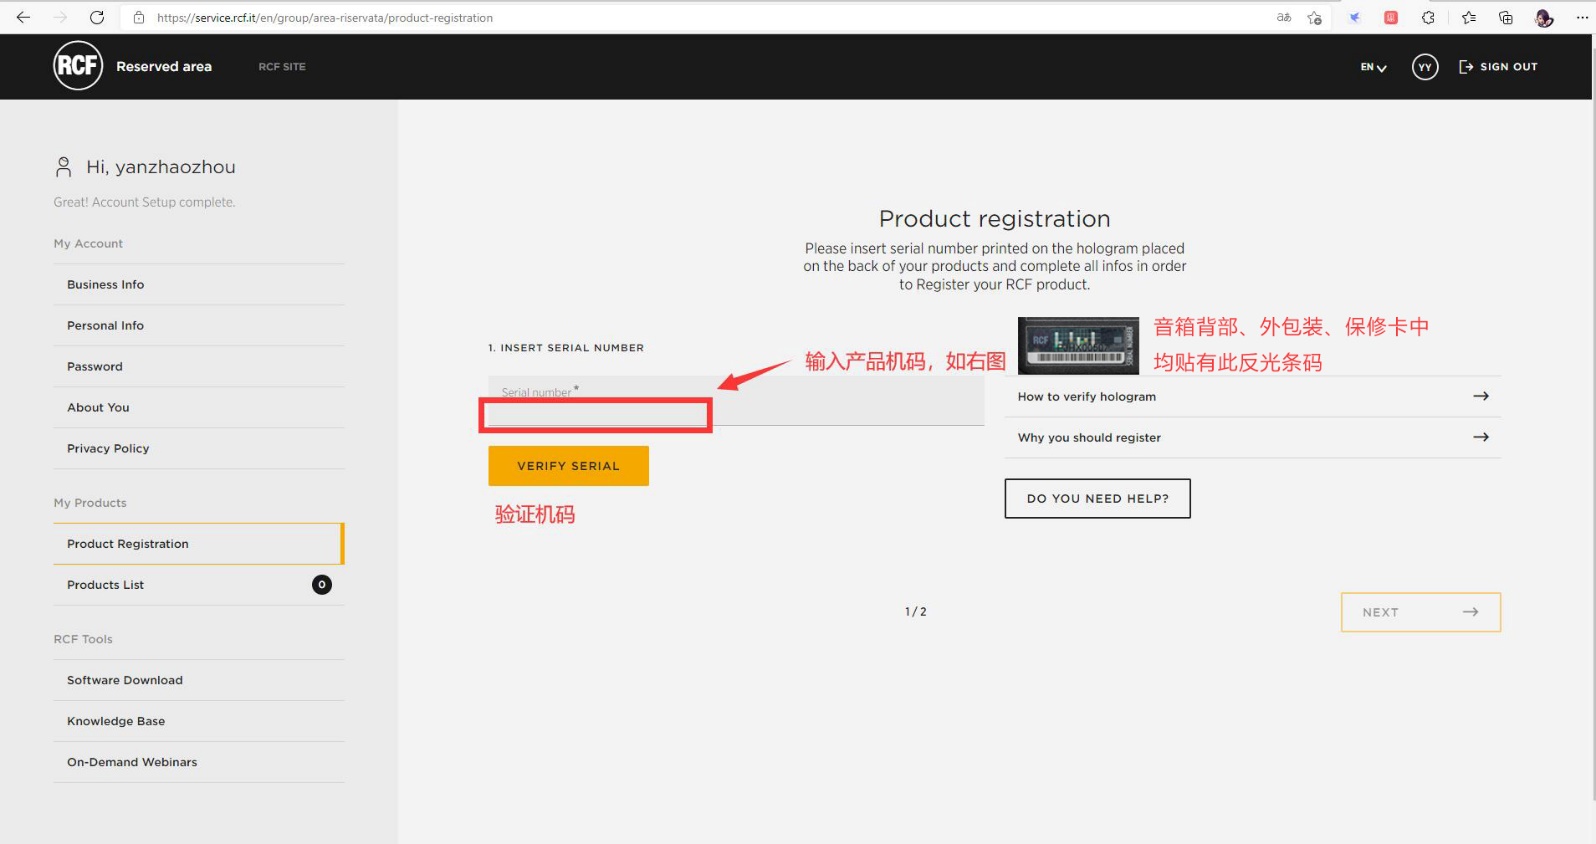
Task: Click the Insert Serial Number label
Action: [x=566, y=348]
